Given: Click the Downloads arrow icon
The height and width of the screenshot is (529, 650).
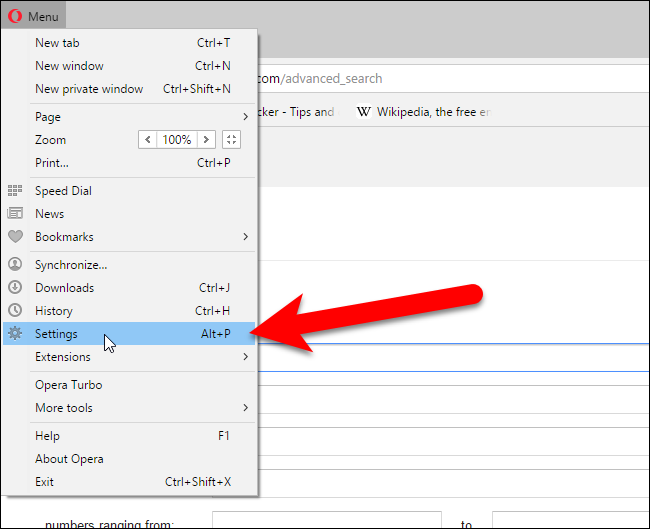Looking at the screenshot, I should click(x=15, y=287).
